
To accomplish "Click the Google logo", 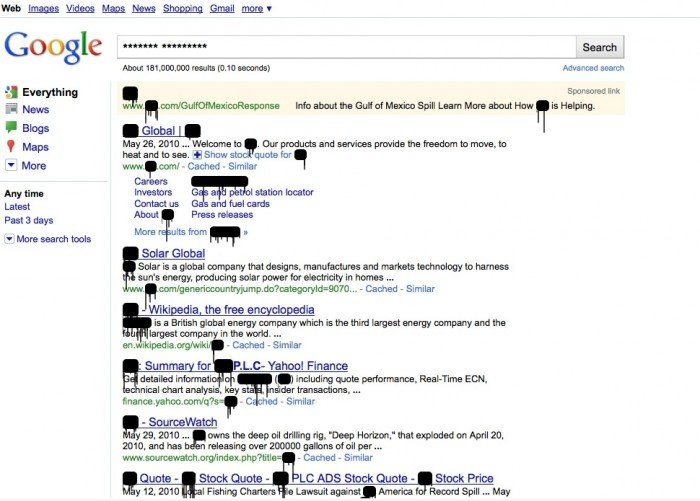I will [54, 47].
